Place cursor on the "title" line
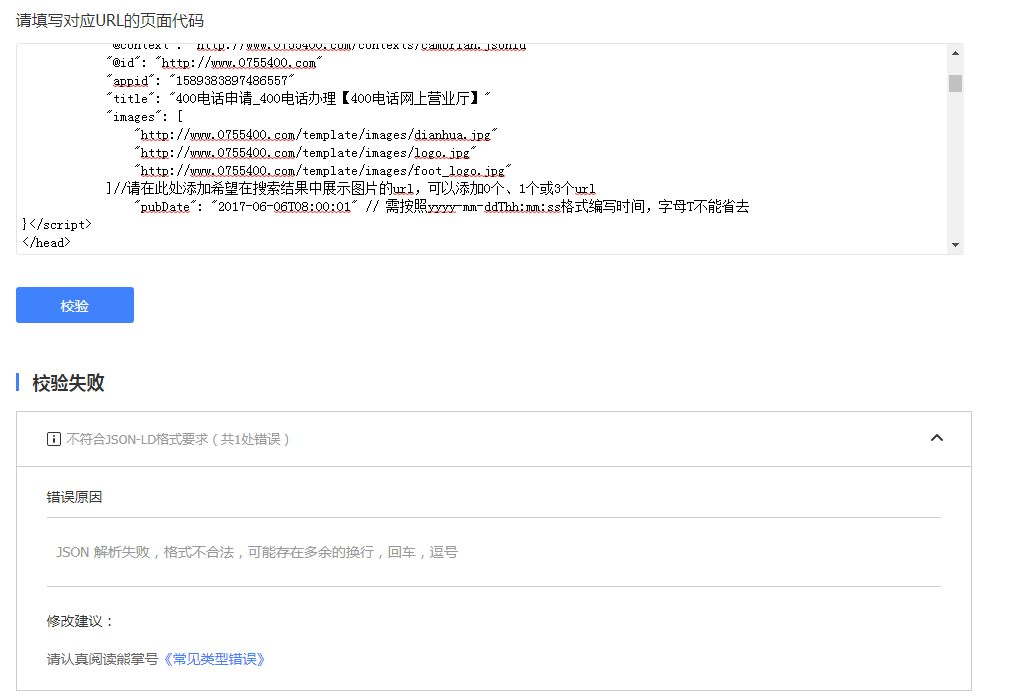The width and height of the screenshot is (1016, 700). pos(300,98)
